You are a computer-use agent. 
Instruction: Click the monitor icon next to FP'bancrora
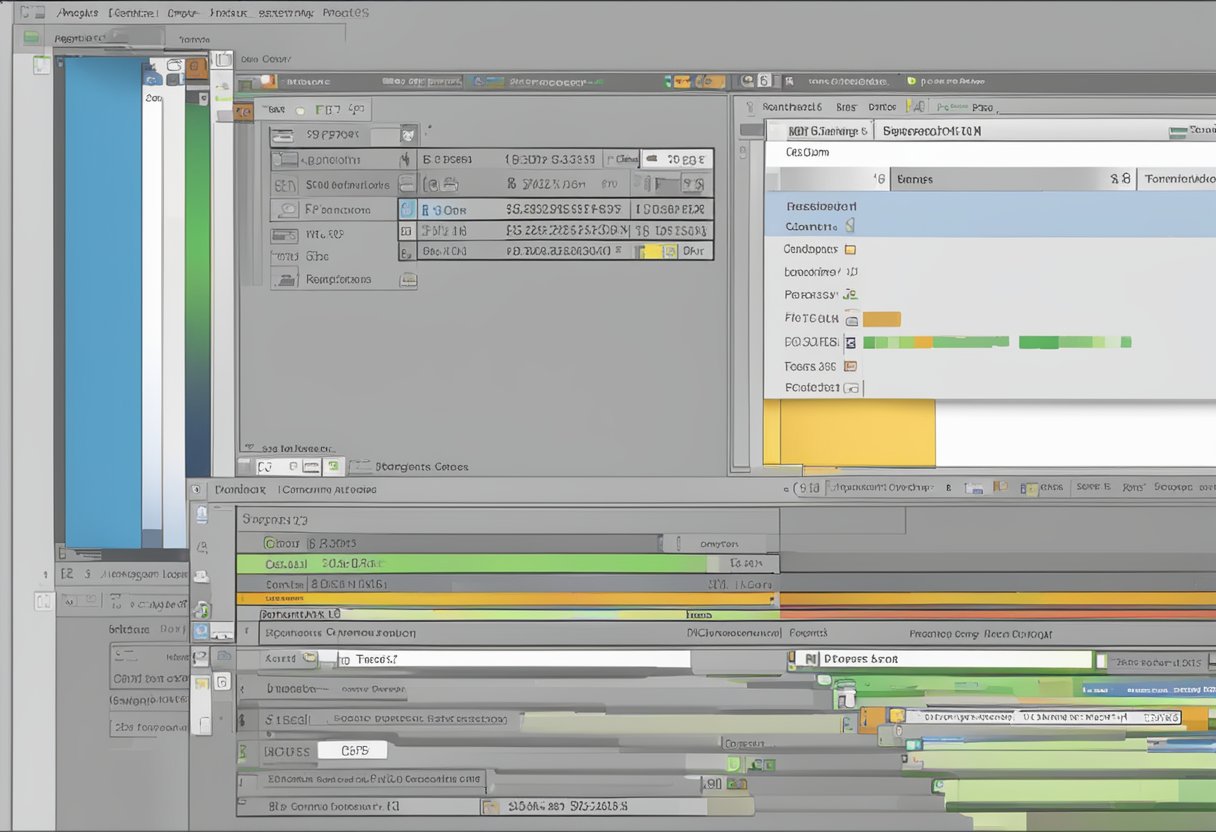pos(288,210)
